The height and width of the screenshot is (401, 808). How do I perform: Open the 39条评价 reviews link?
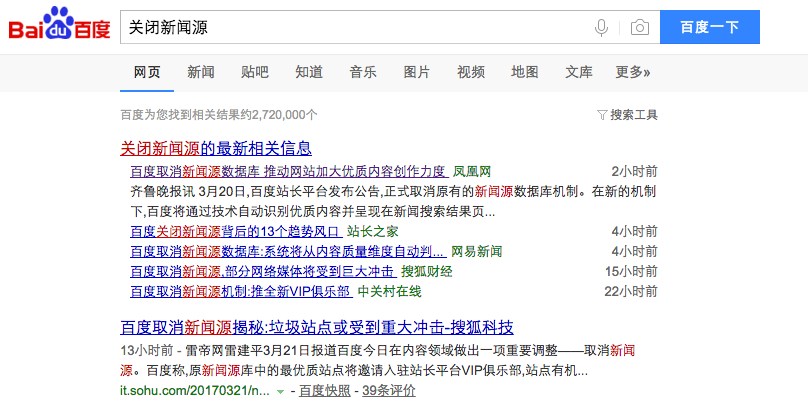point(389,391)
